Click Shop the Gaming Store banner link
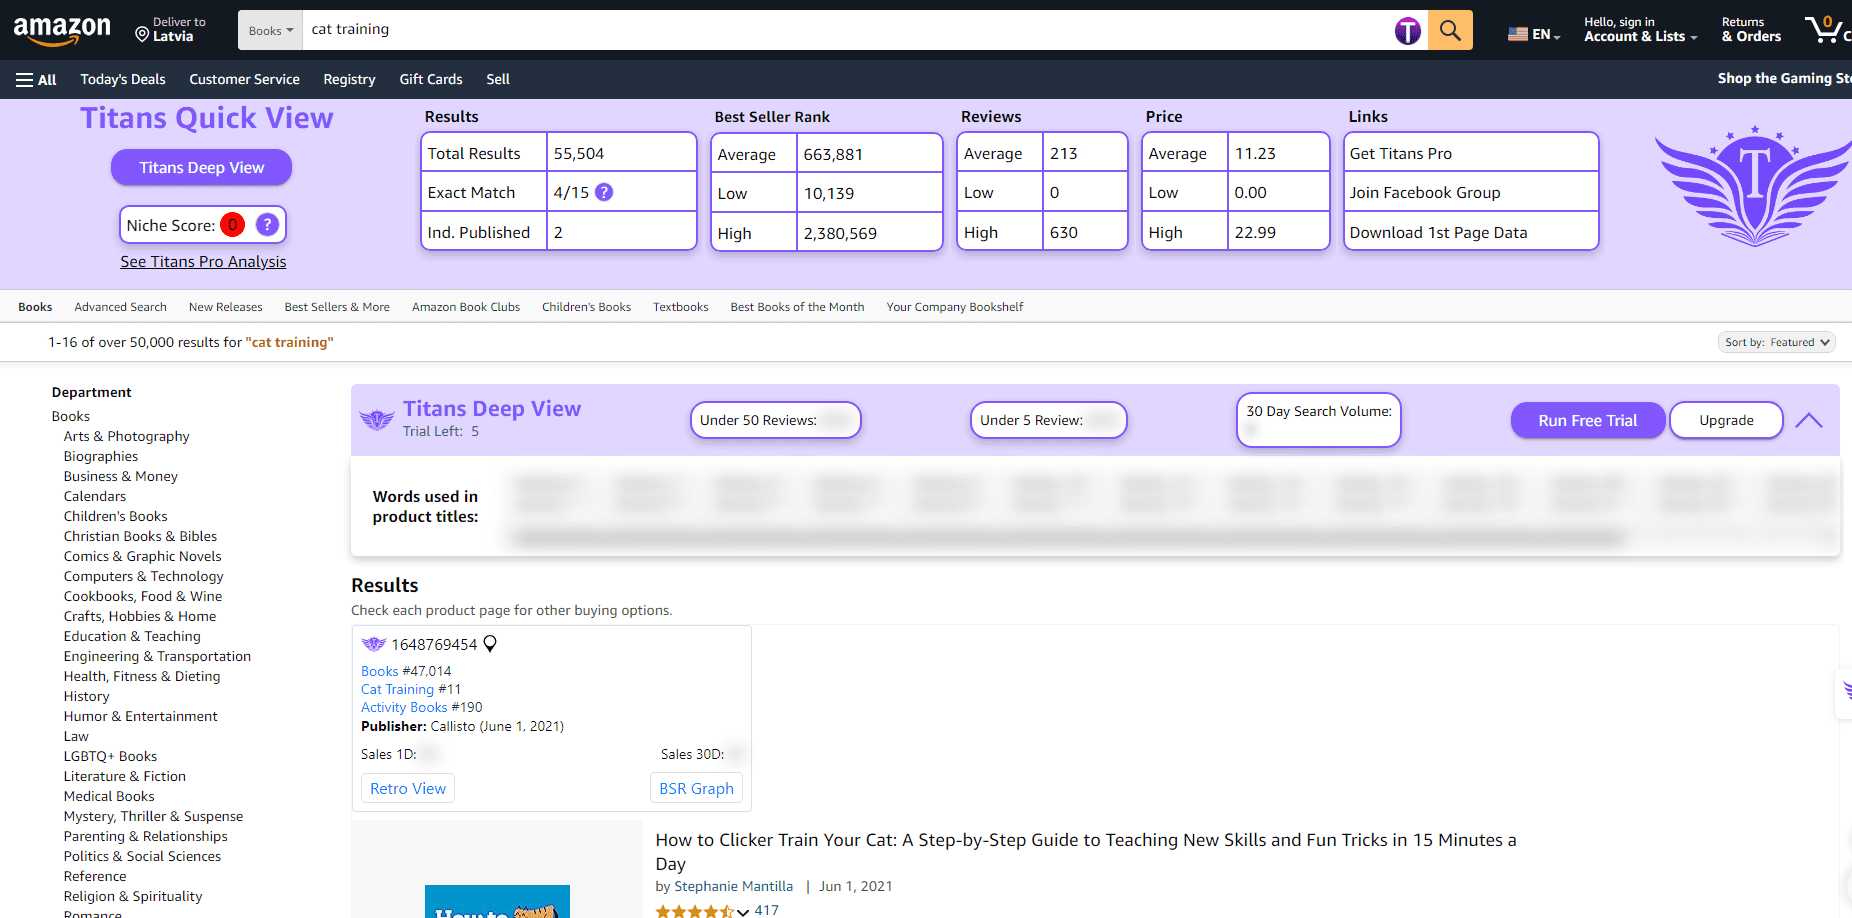Screen dimensions: 1852x918 (1785, 78)
